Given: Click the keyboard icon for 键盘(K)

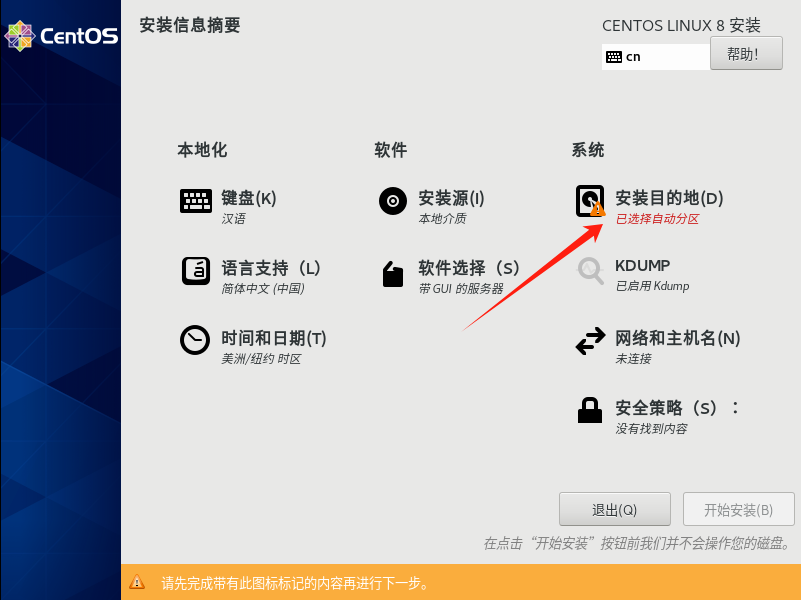Looking at the screenshot, I should (x=196, y=201).
